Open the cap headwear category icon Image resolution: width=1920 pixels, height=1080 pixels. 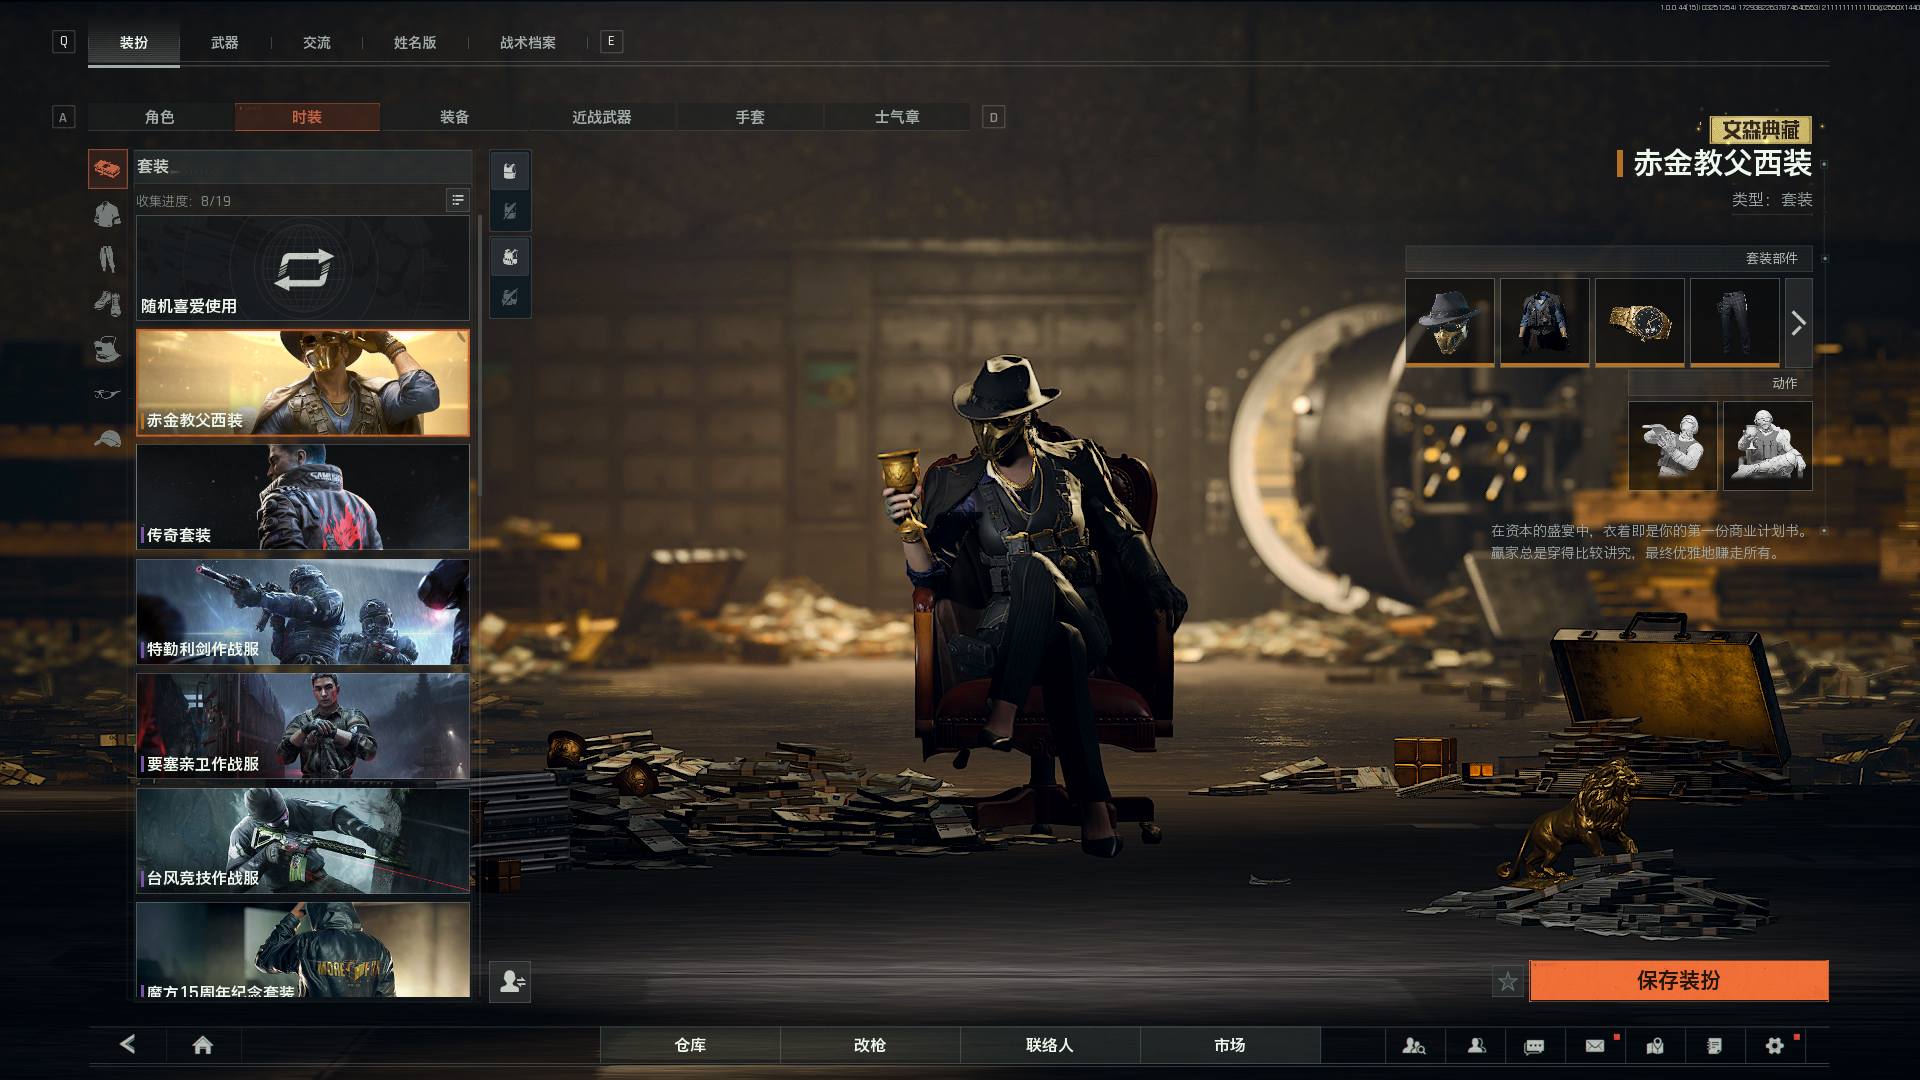[107, 439]
